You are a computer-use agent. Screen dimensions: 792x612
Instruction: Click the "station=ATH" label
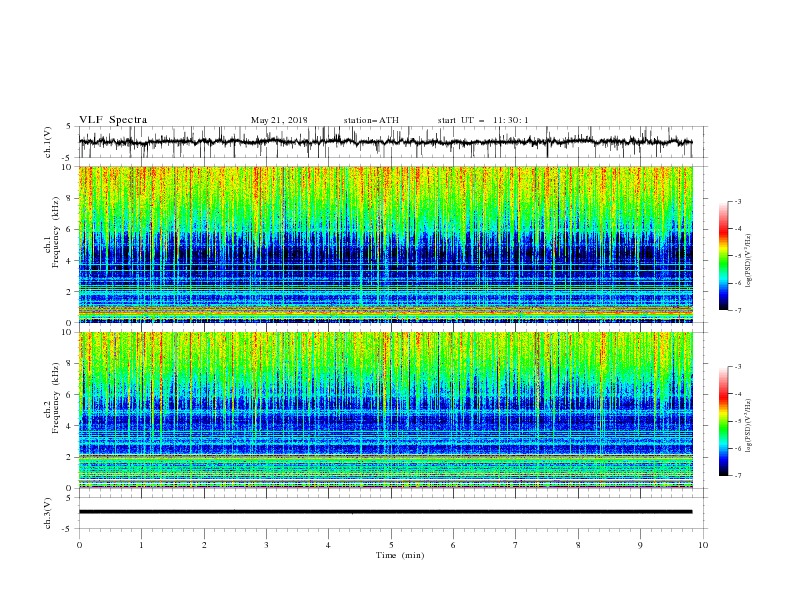pos(371,120)
